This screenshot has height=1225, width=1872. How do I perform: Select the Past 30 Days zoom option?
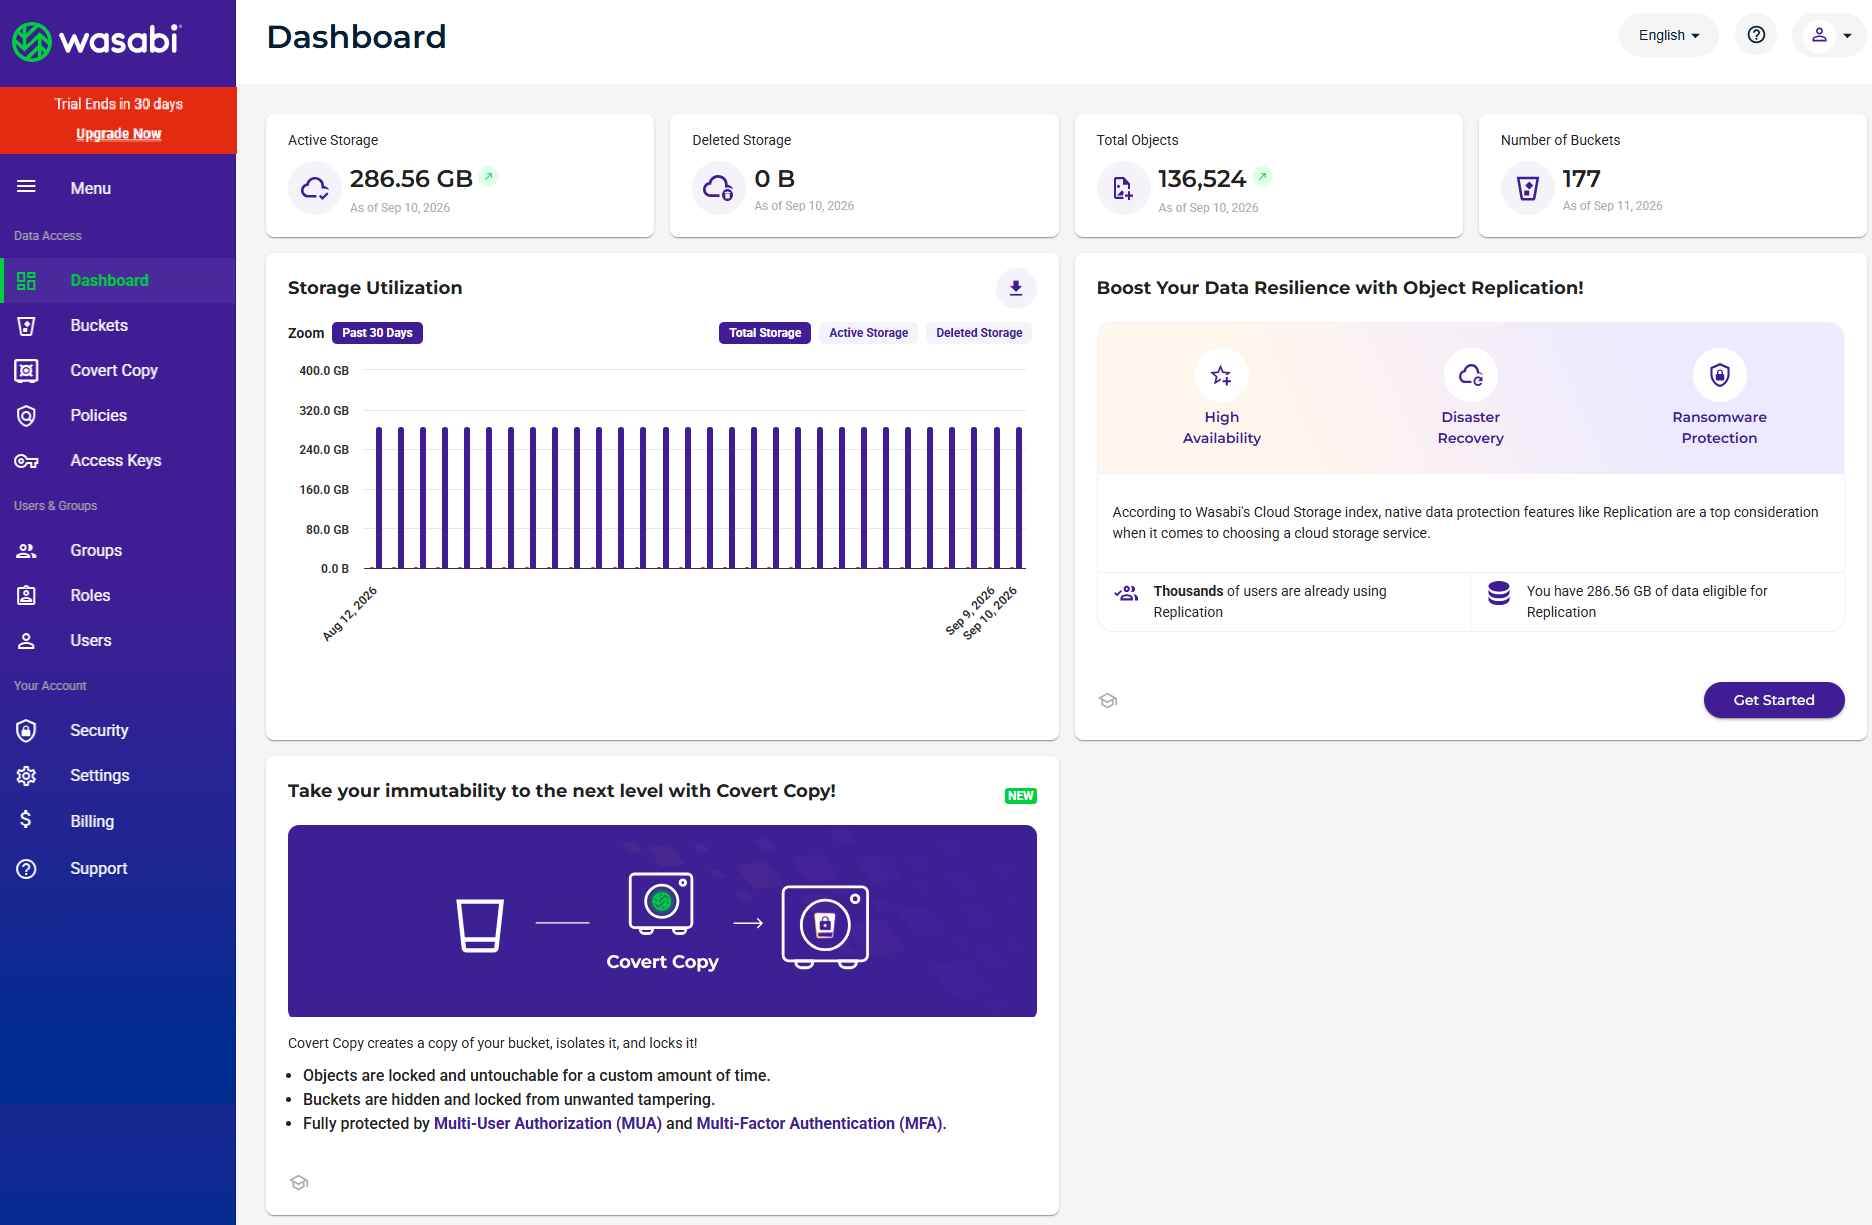tap(377, 333)
